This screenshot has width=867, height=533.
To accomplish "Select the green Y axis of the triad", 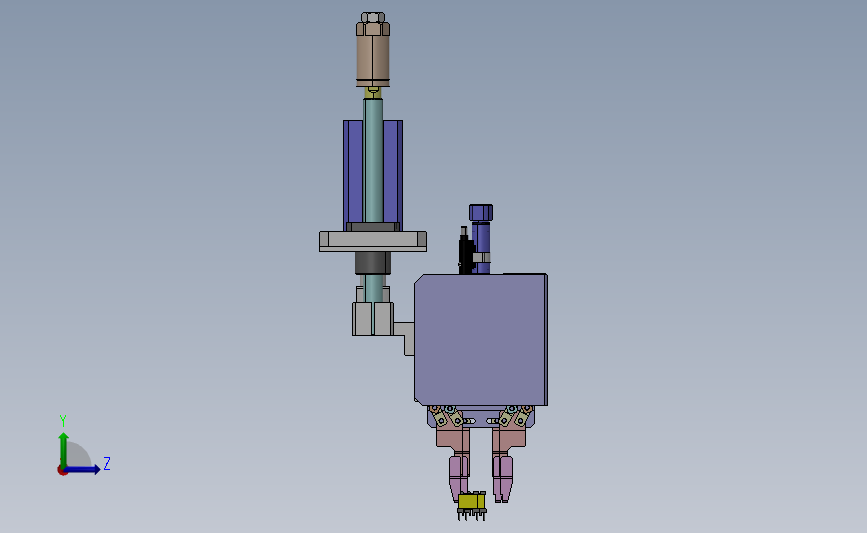I will 64,450.
